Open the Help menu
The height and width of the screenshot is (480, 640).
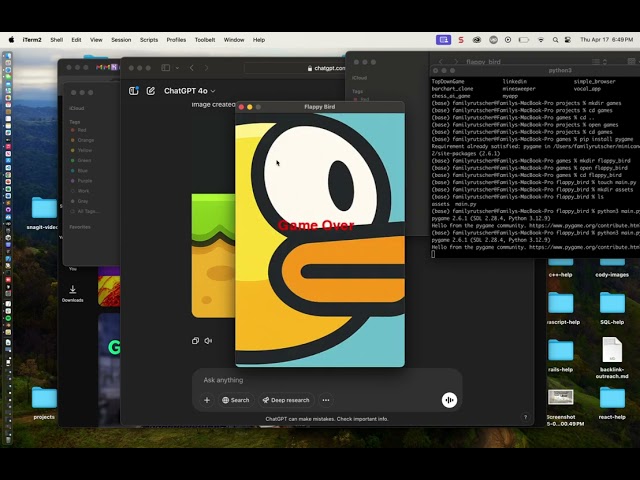tap(259, 40)
